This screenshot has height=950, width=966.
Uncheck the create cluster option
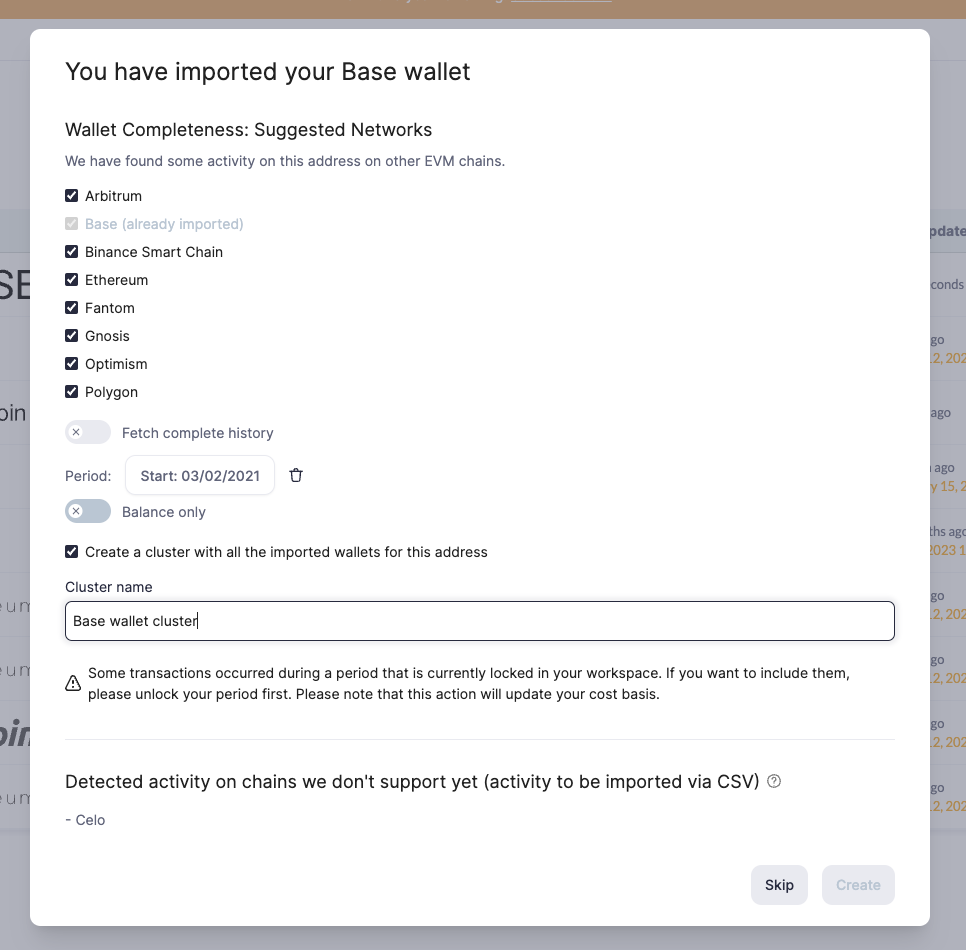pyautogui.click(x=71, y=551)
